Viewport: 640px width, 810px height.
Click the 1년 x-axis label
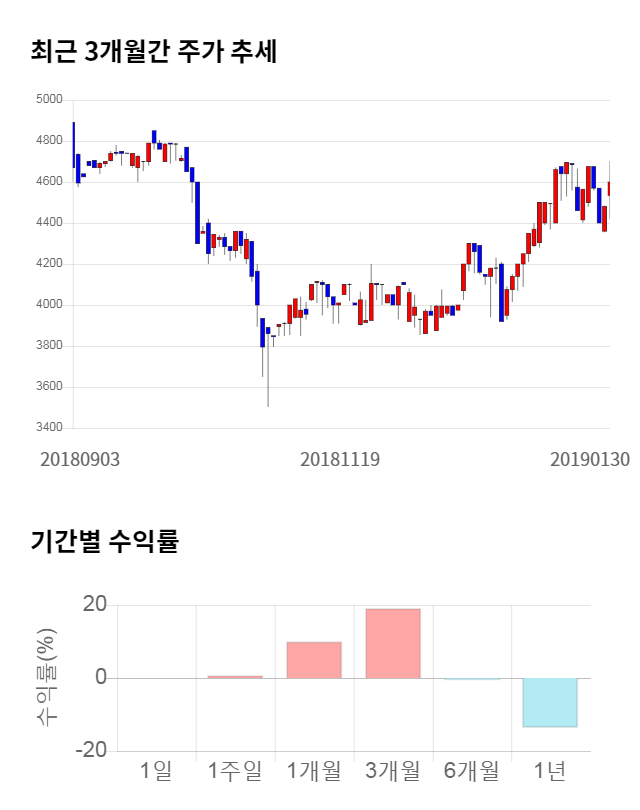(550, 771)
